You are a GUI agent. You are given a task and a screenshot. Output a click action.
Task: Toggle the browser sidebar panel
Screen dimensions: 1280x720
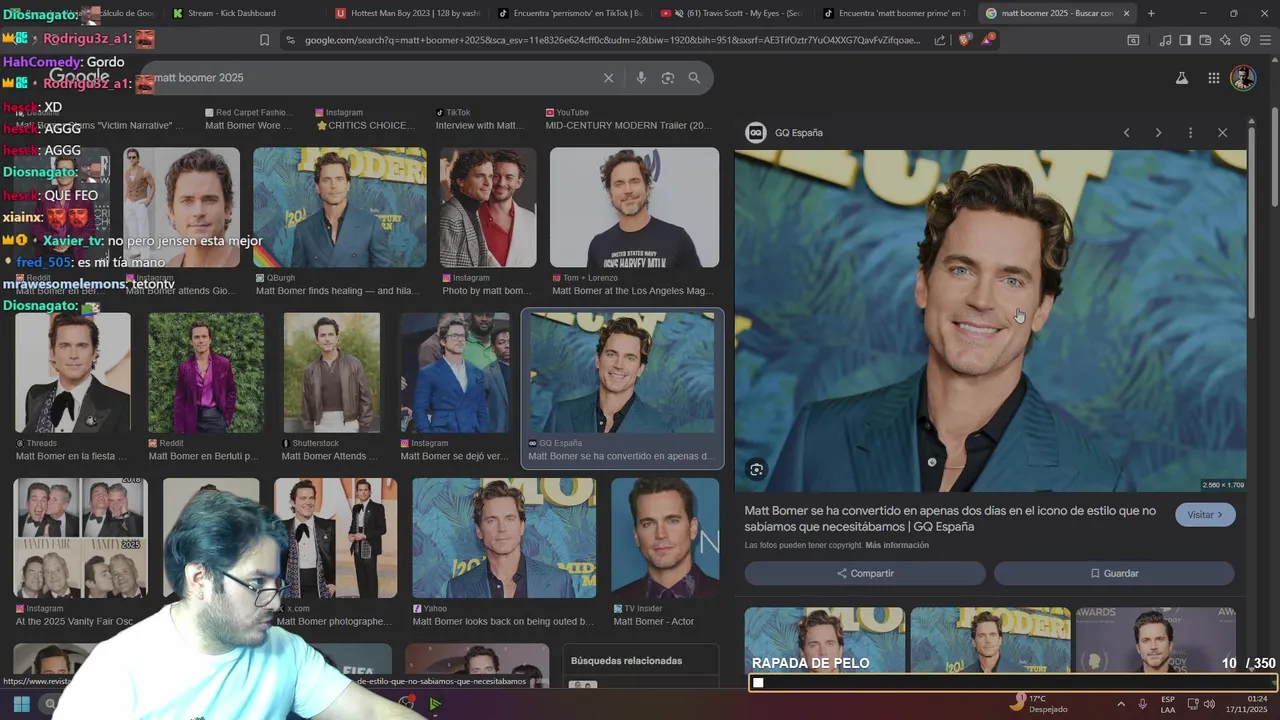(1185, 40)
